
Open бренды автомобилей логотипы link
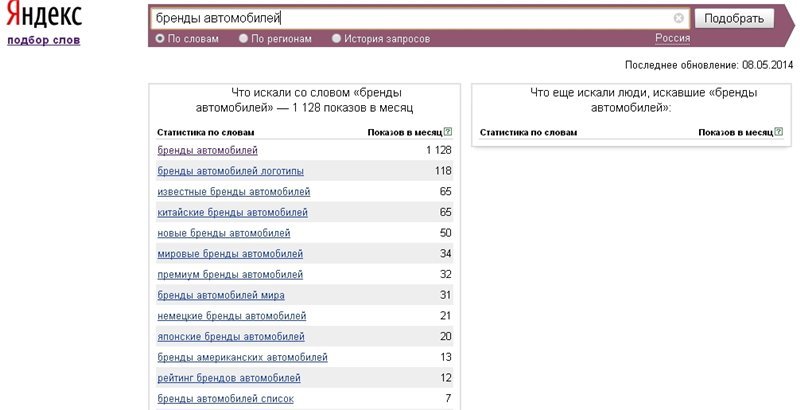point(231,171)
